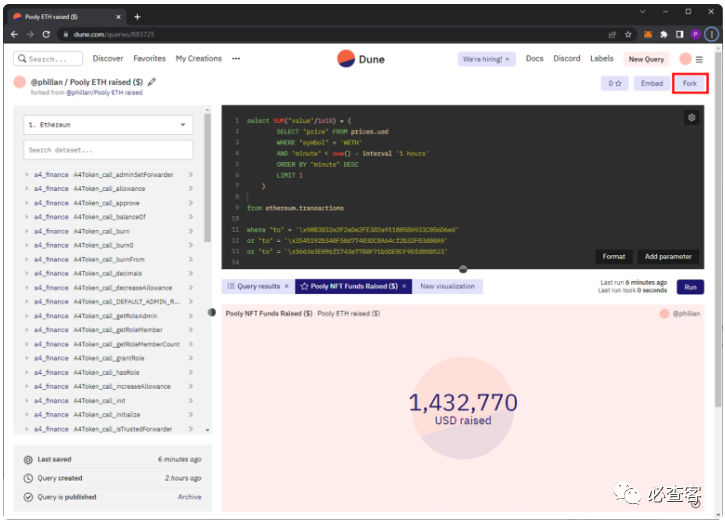Open a new browser tab with plus
The height and width of the screenshot is (526, 725).
(137, 17)
